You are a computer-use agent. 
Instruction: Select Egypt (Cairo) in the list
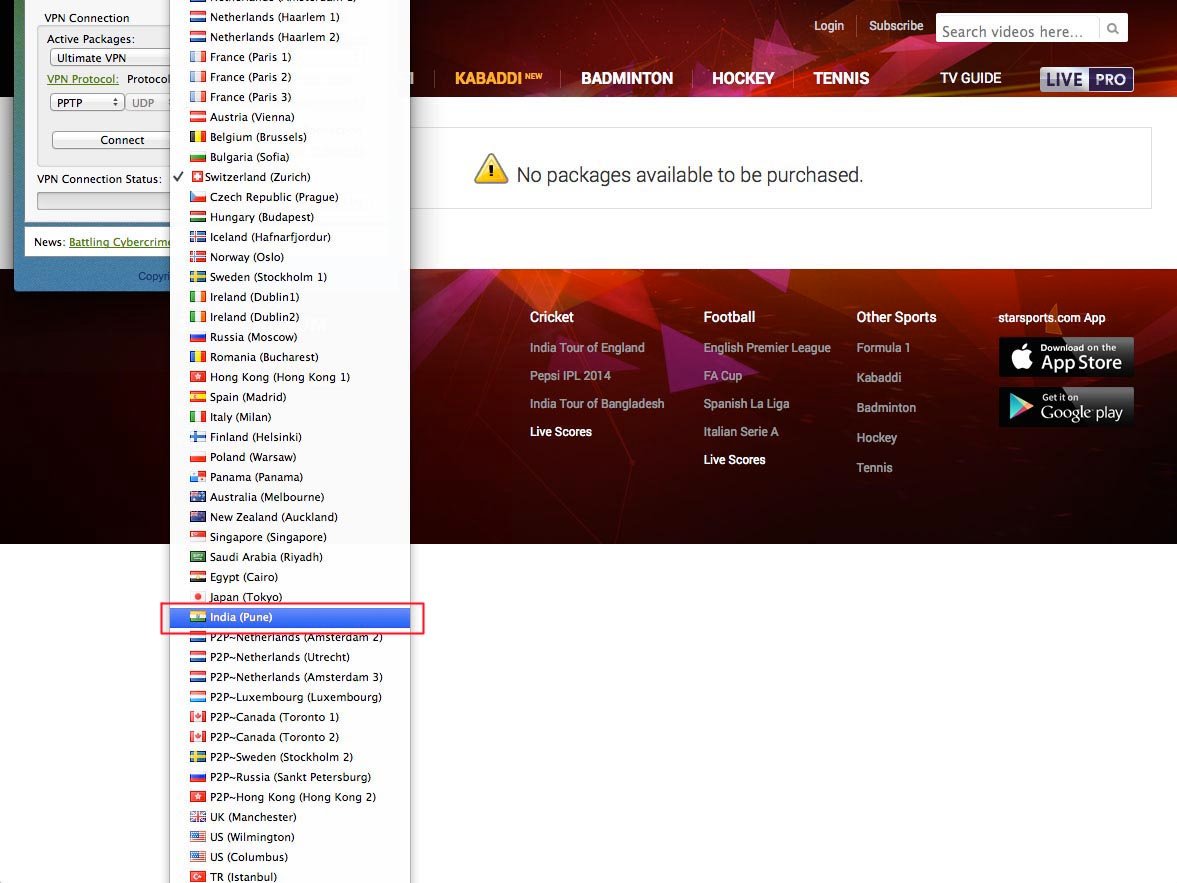(x=290, y=577)
